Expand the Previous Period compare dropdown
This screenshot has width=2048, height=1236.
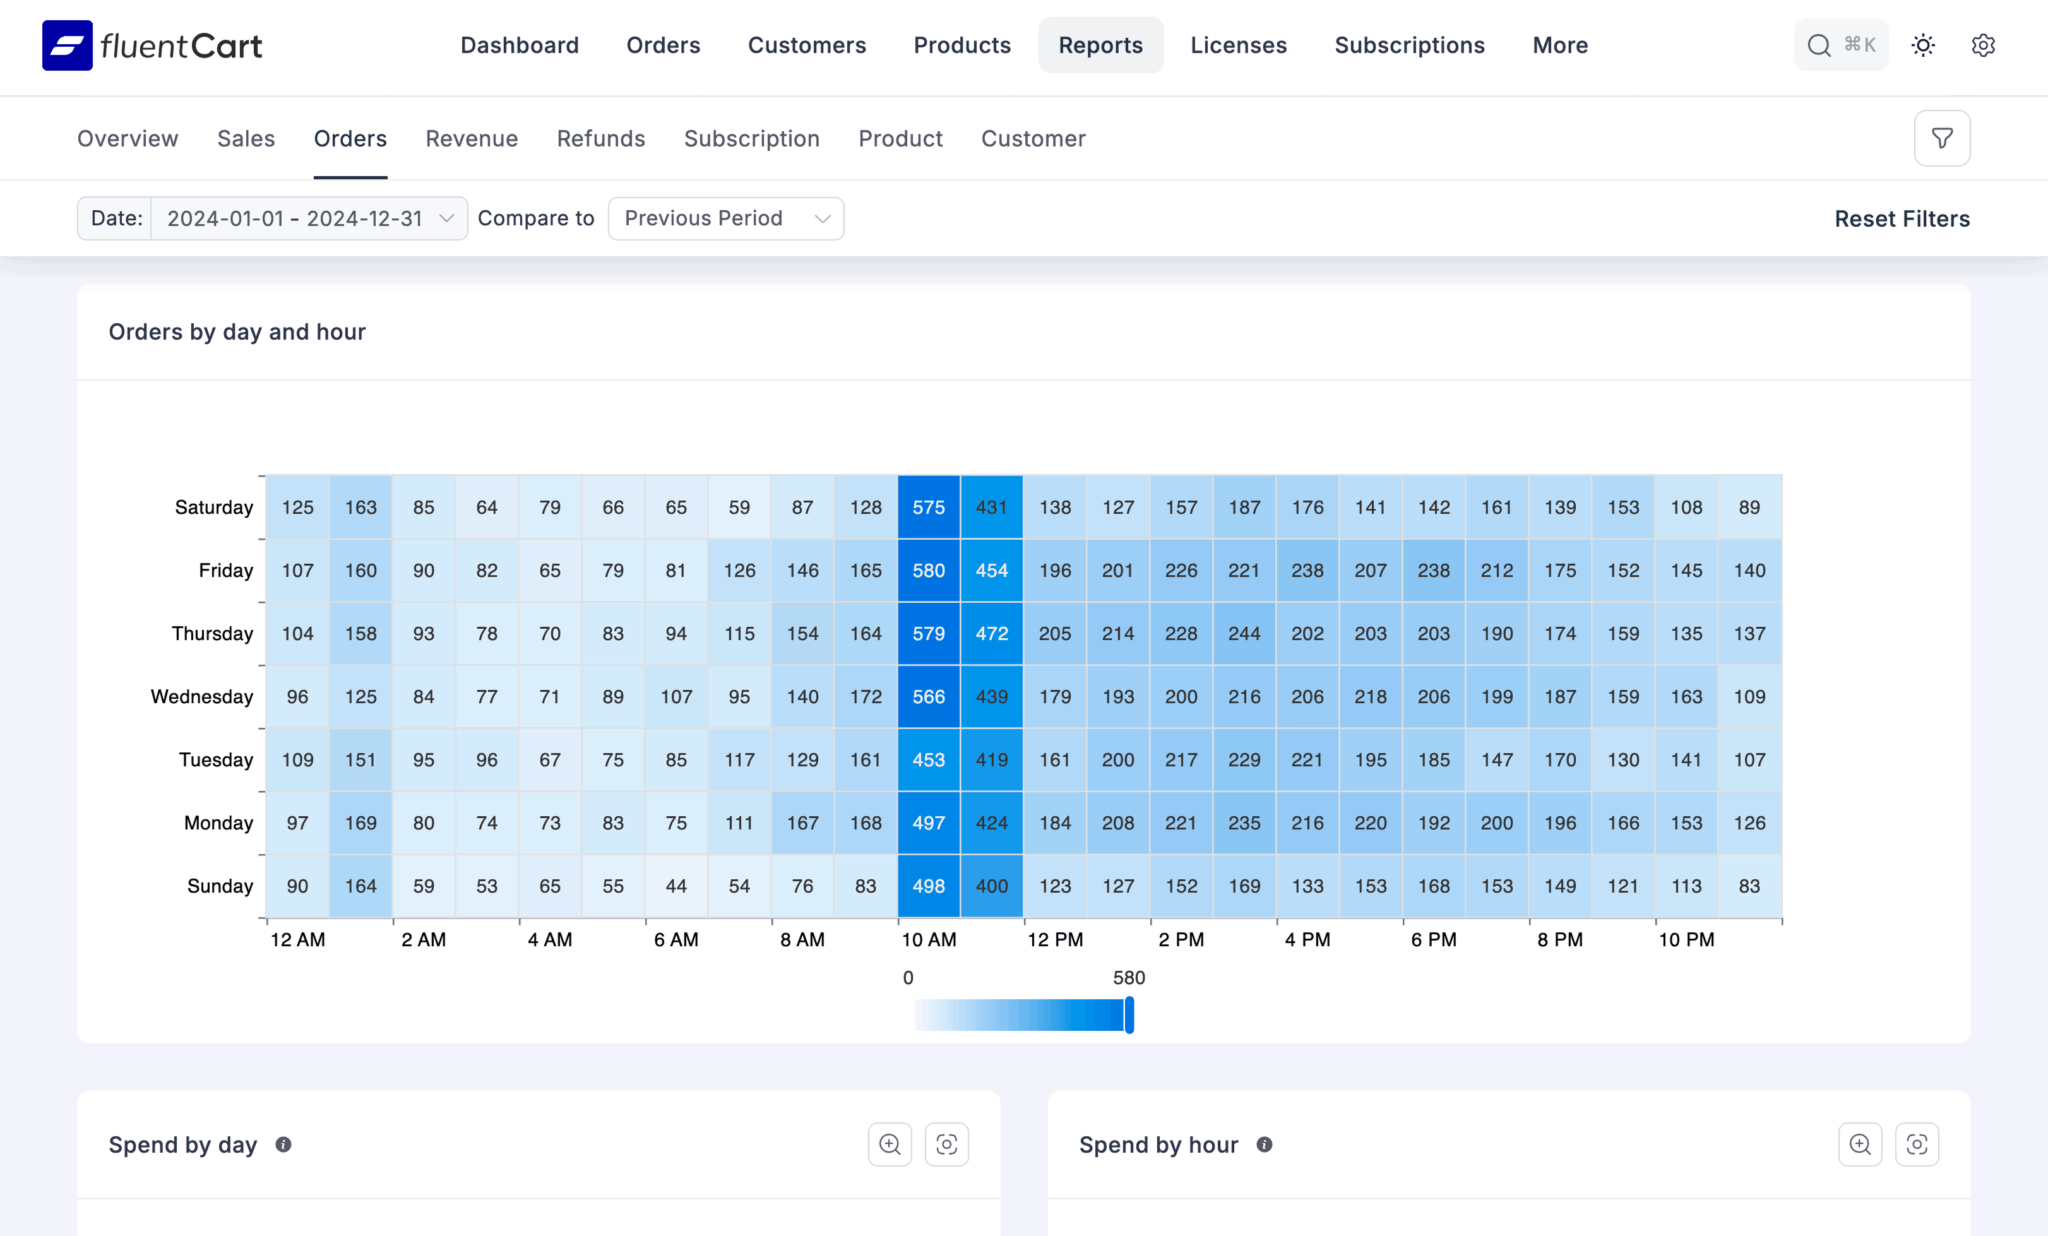(x=726, y=218)
